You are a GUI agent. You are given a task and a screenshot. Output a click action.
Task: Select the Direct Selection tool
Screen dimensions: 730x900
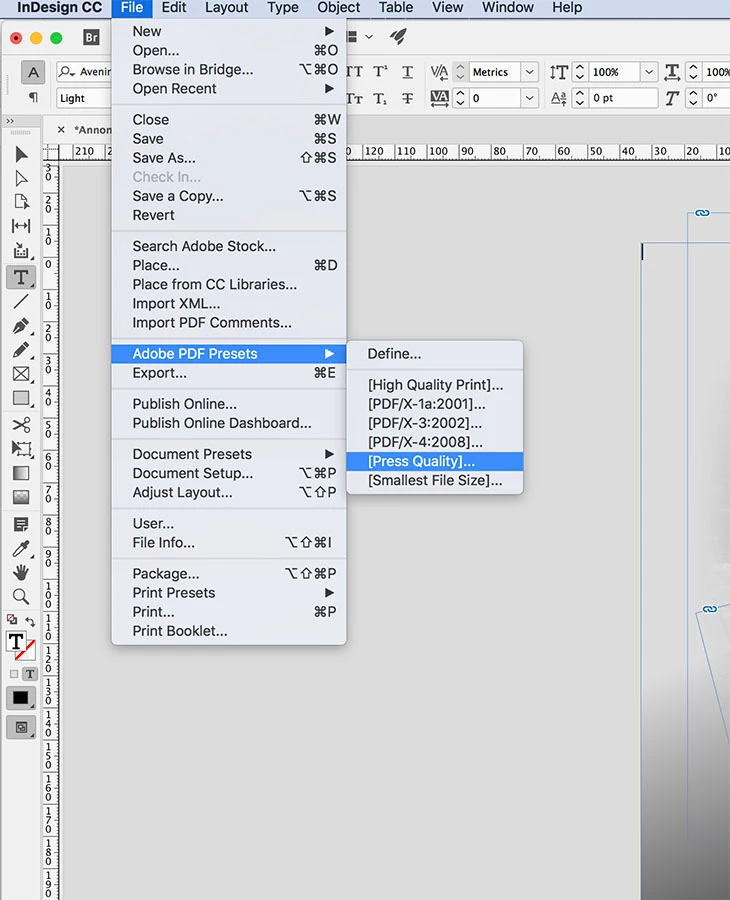point(21,179)
